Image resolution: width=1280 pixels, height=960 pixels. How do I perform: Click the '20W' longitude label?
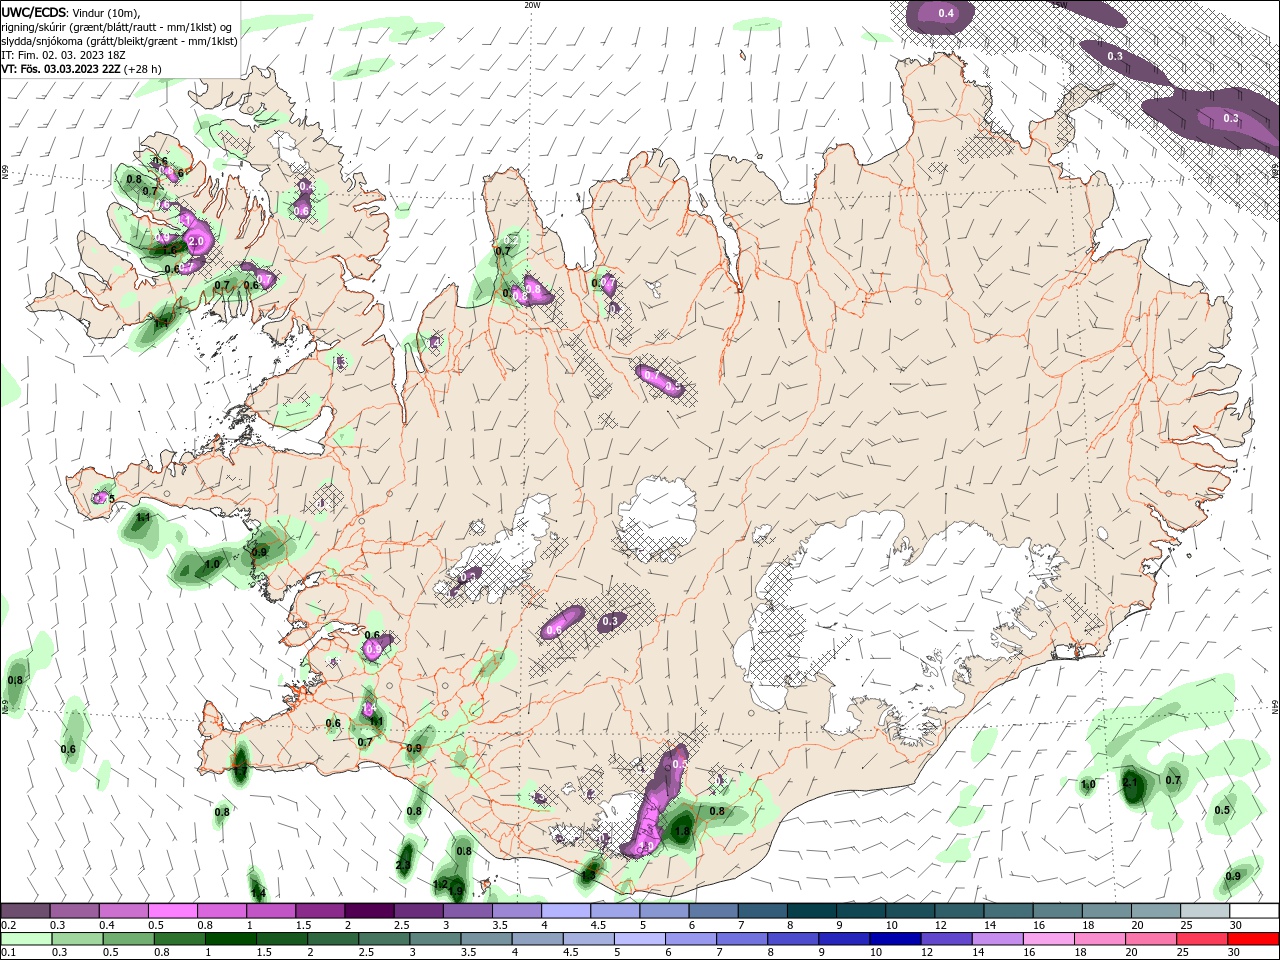tap(532, 5)
